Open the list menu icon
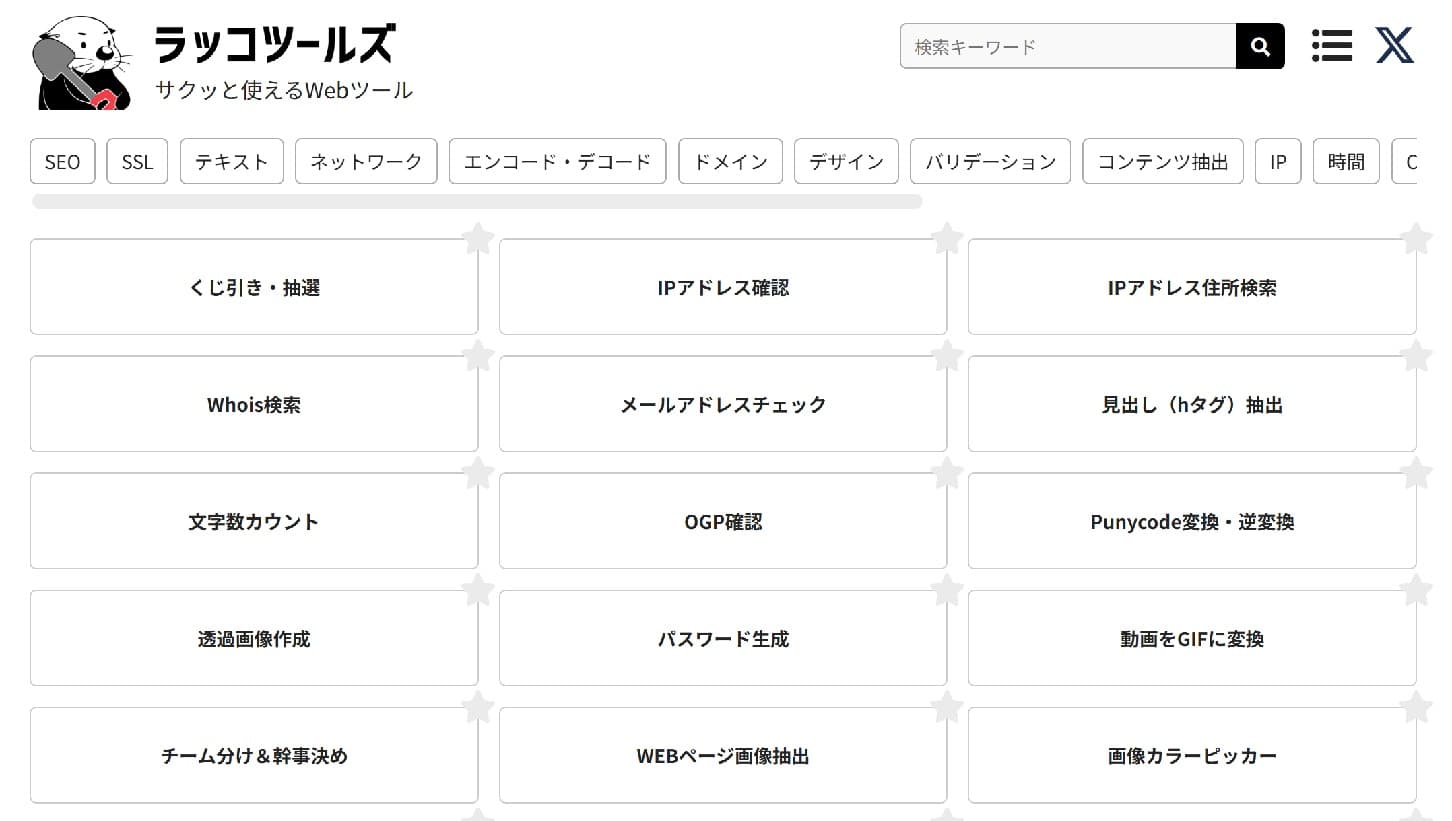 (1331, 46)
